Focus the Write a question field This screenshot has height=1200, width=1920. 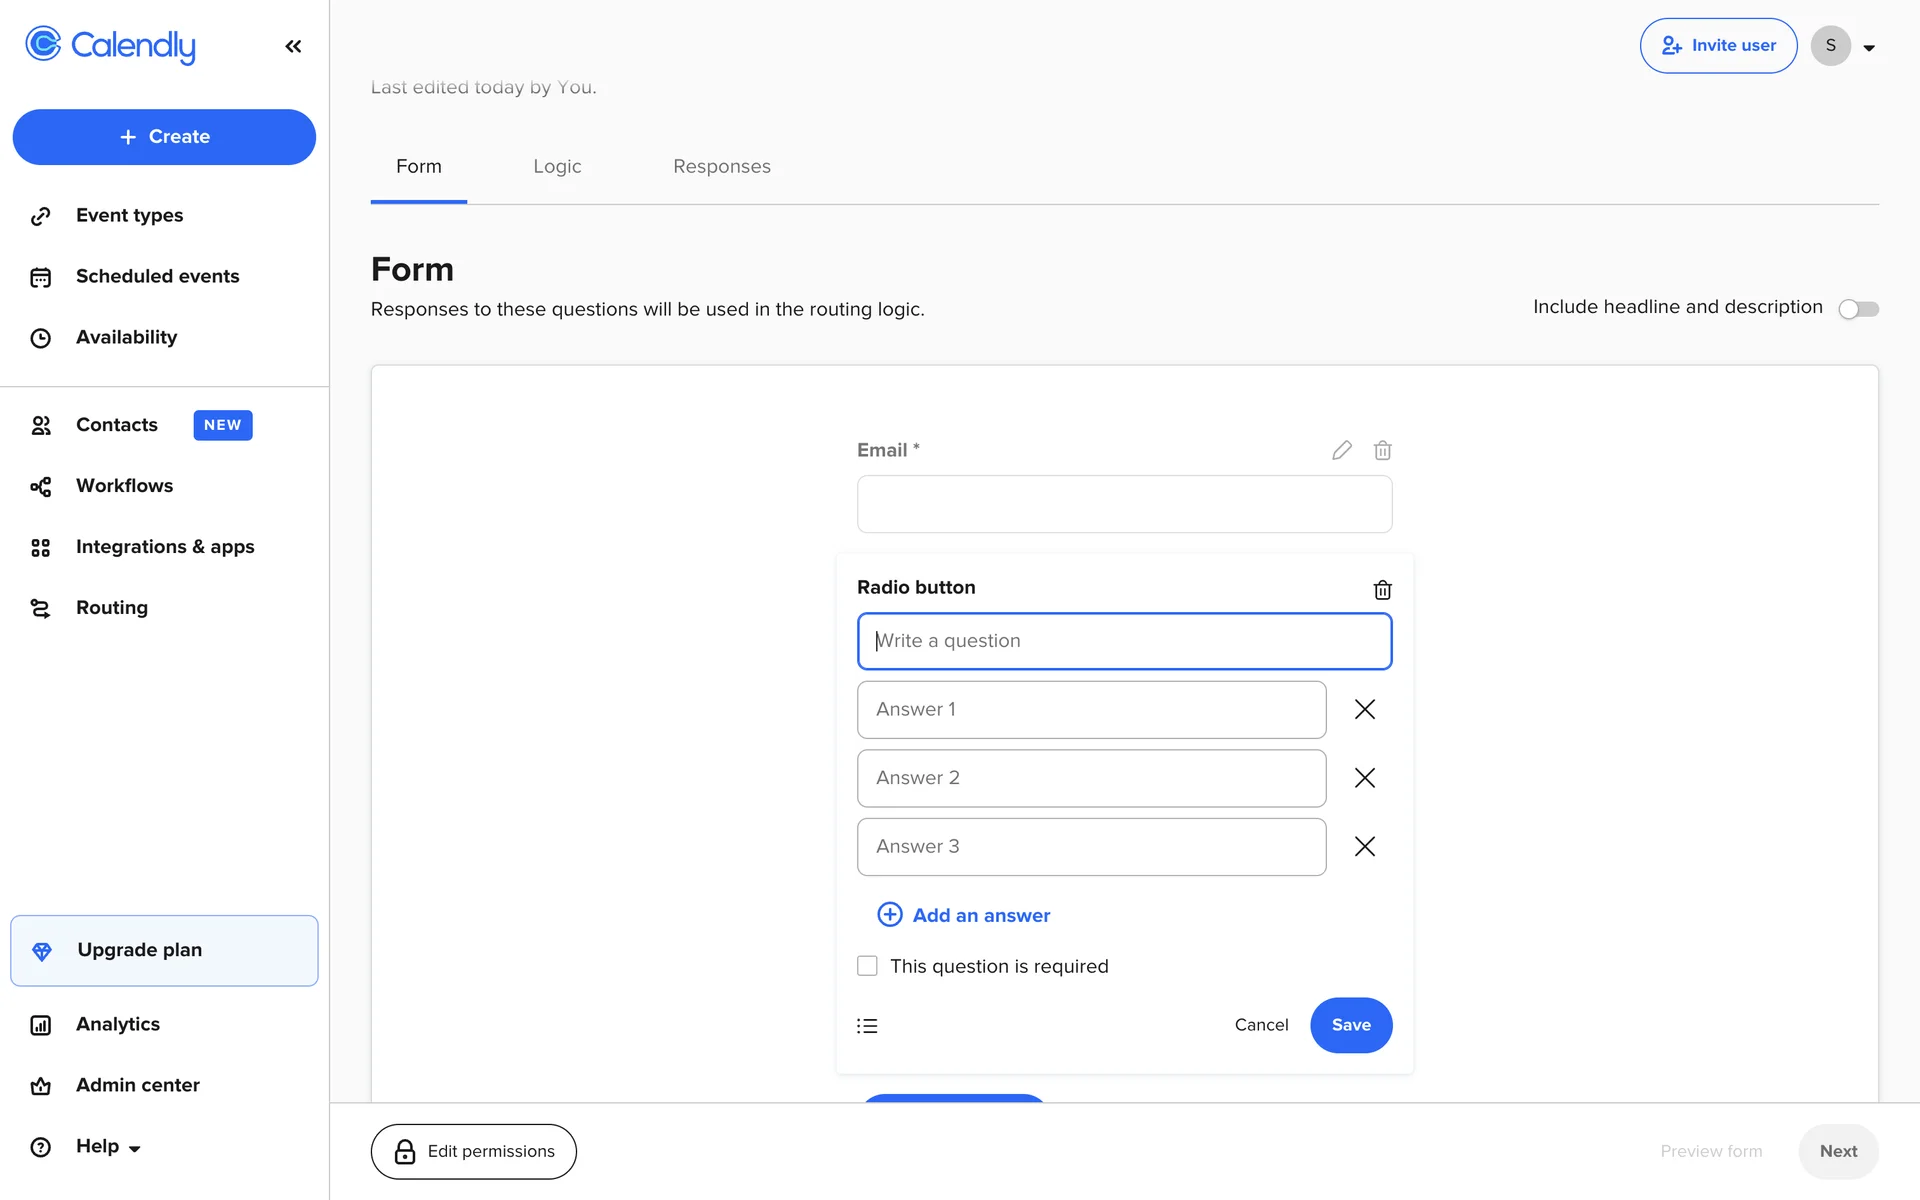pos(1124,641)
